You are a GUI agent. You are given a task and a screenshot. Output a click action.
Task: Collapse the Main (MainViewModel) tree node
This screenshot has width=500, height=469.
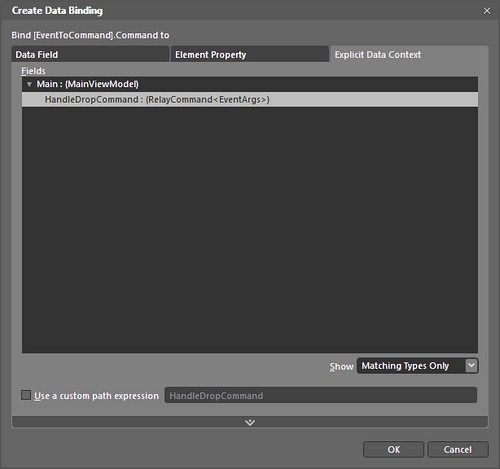29,84
